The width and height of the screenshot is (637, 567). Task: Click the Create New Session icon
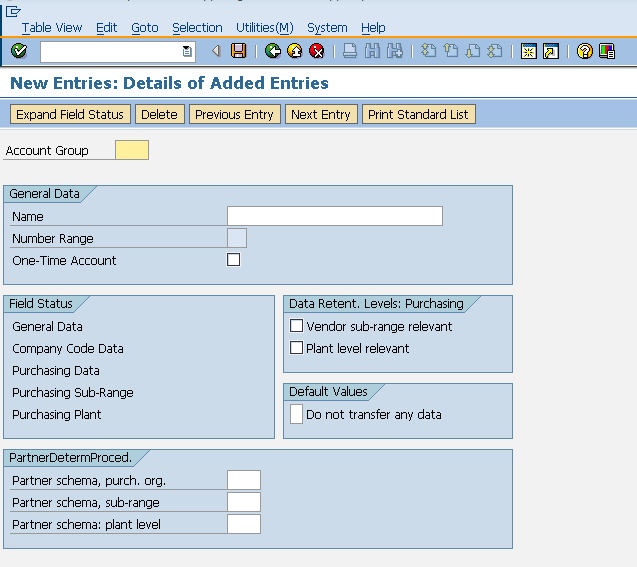point(529,51)
